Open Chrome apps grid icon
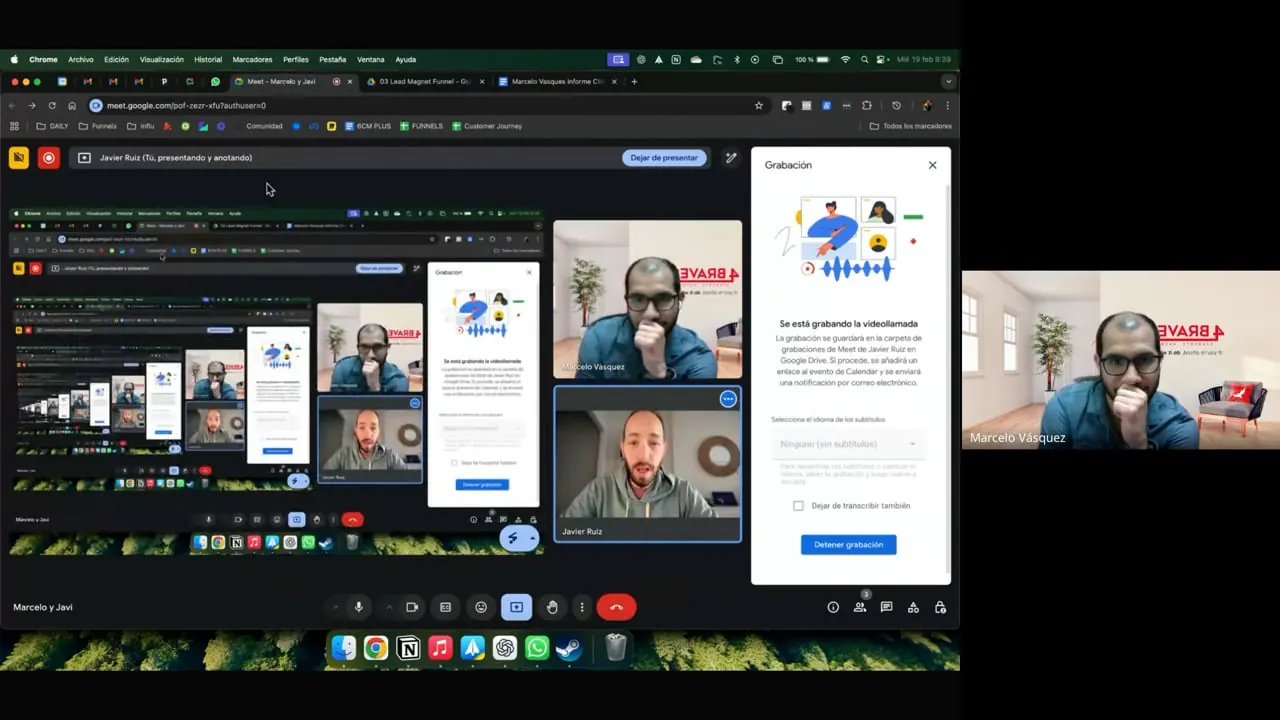1280x720 pixels. point(14,126)
